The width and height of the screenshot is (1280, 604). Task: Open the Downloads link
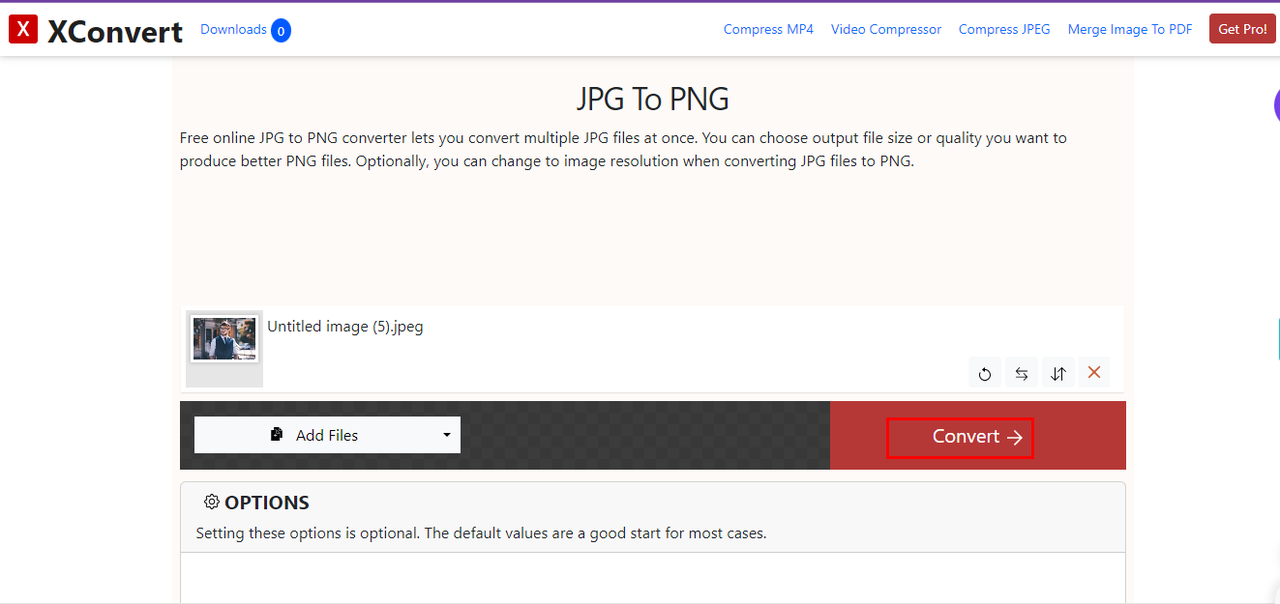coord(233,29)
